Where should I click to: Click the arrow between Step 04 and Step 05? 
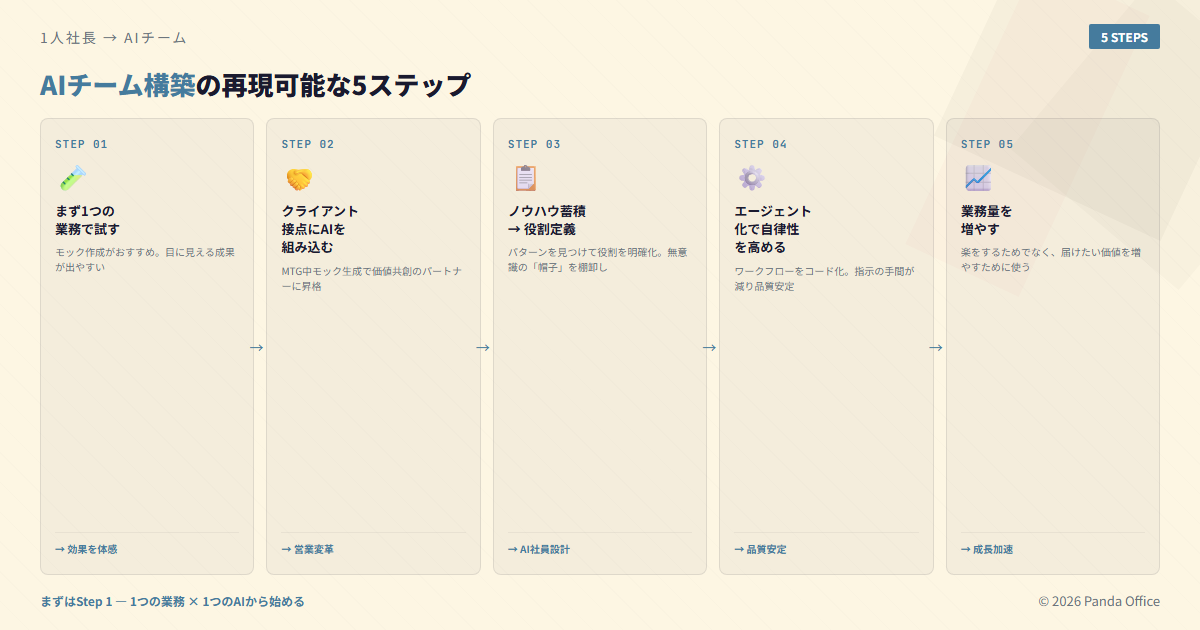click(x=936, y=347)
